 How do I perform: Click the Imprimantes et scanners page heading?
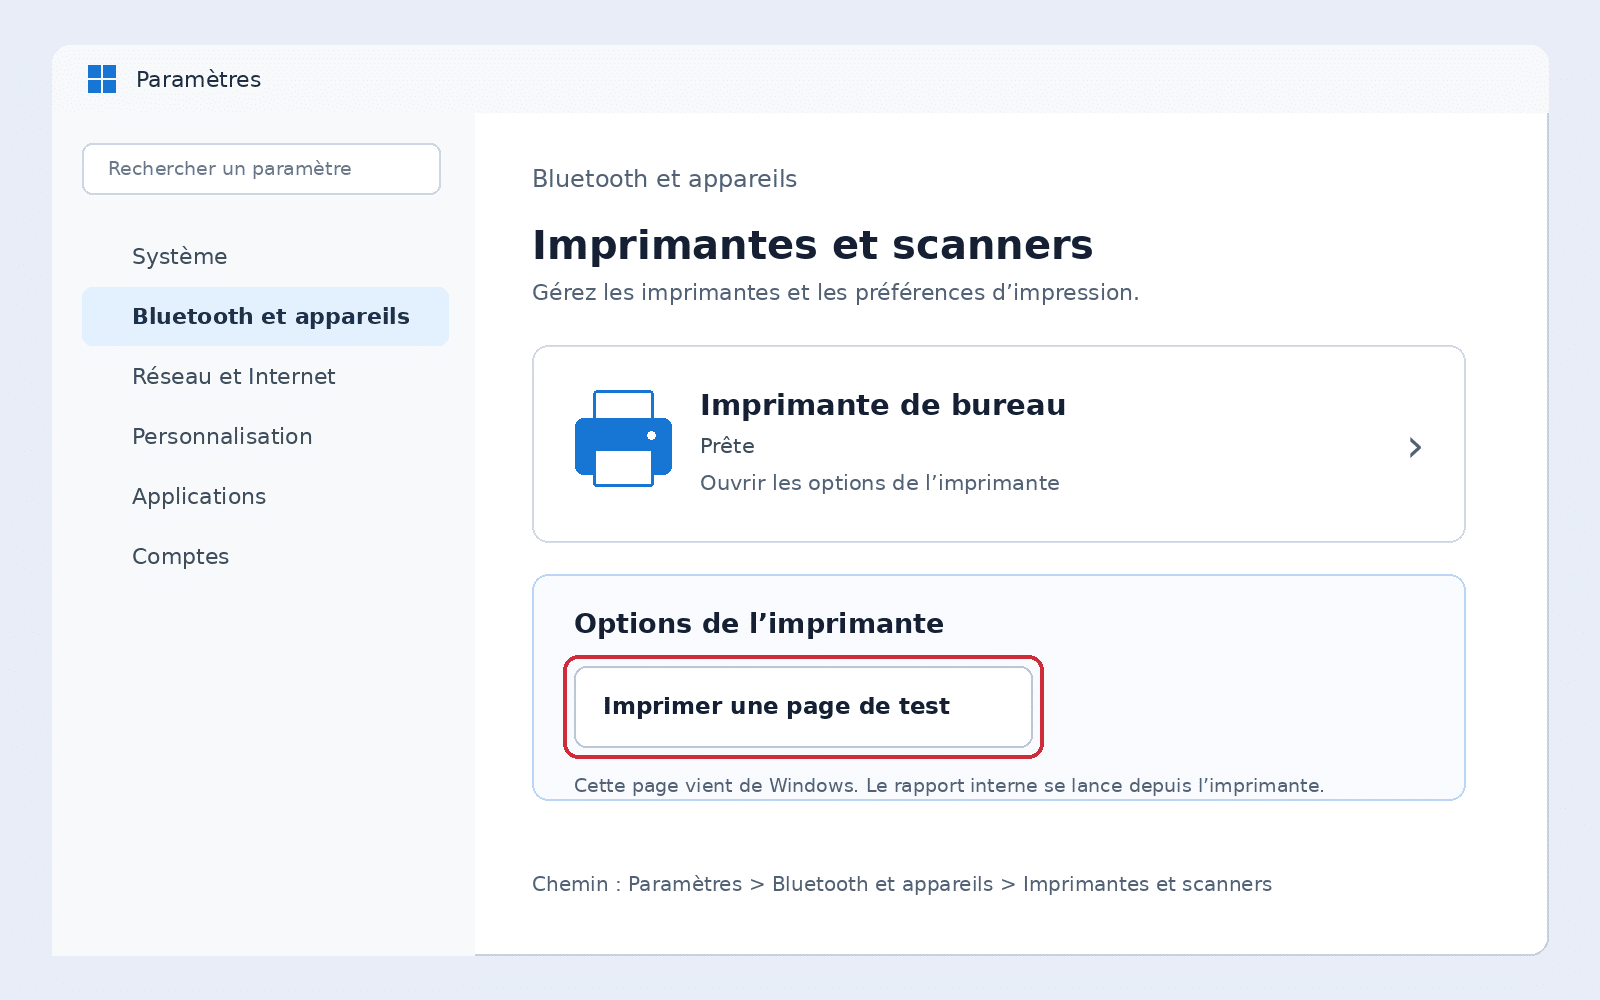(x=812, y=245)
